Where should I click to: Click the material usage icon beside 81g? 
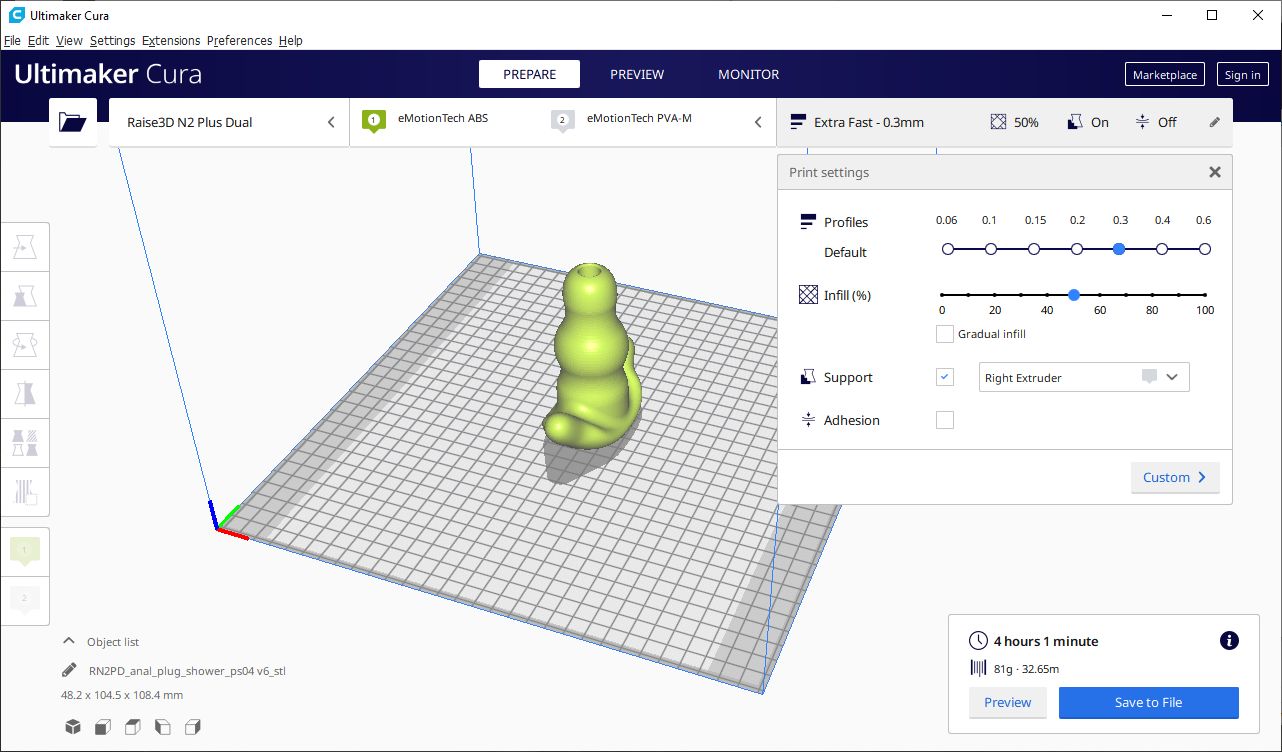pyautogui.click(x=978, y=669)
